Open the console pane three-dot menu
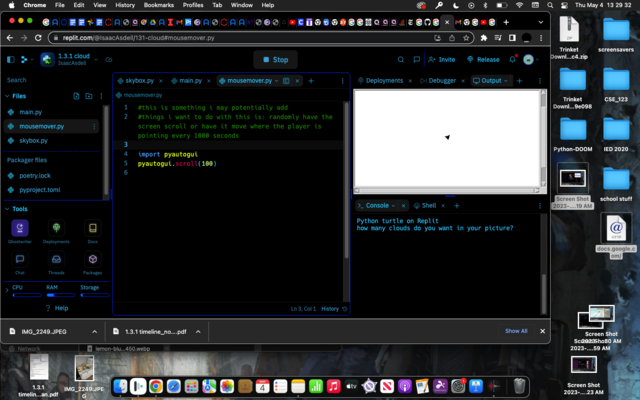 (540, 206)
